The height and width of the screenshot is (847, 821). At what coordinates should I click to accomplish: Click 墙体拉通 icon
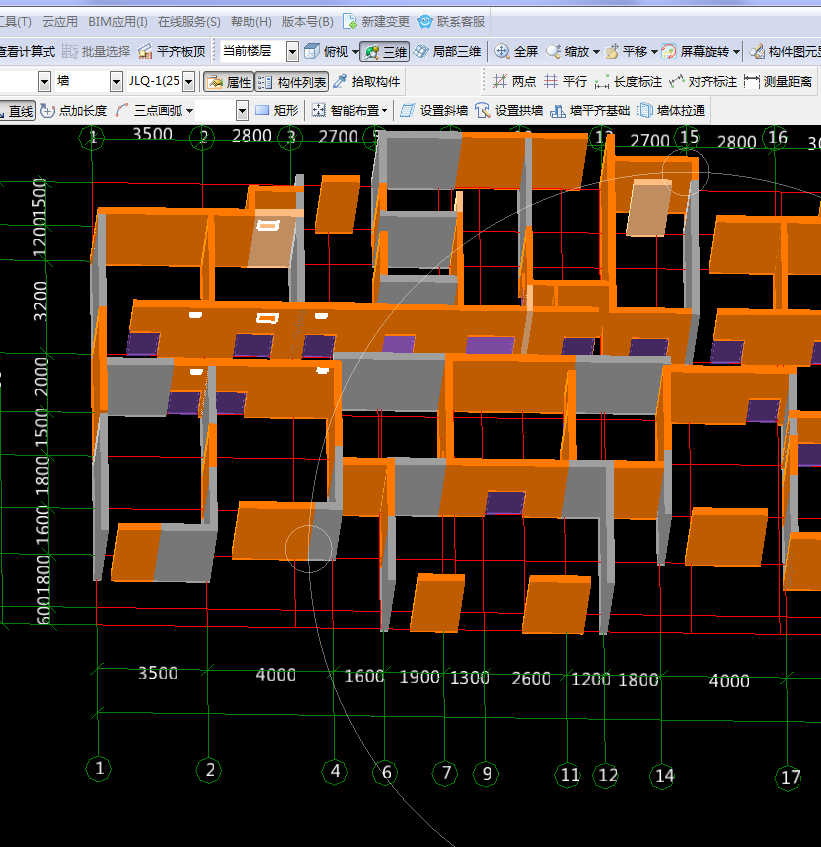click(x=645, y=111)
